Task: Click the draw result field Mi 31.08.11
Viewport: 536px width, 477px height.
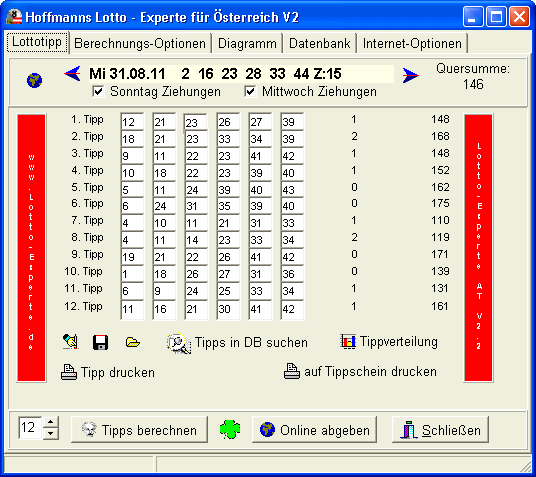Action: (241, 74)
